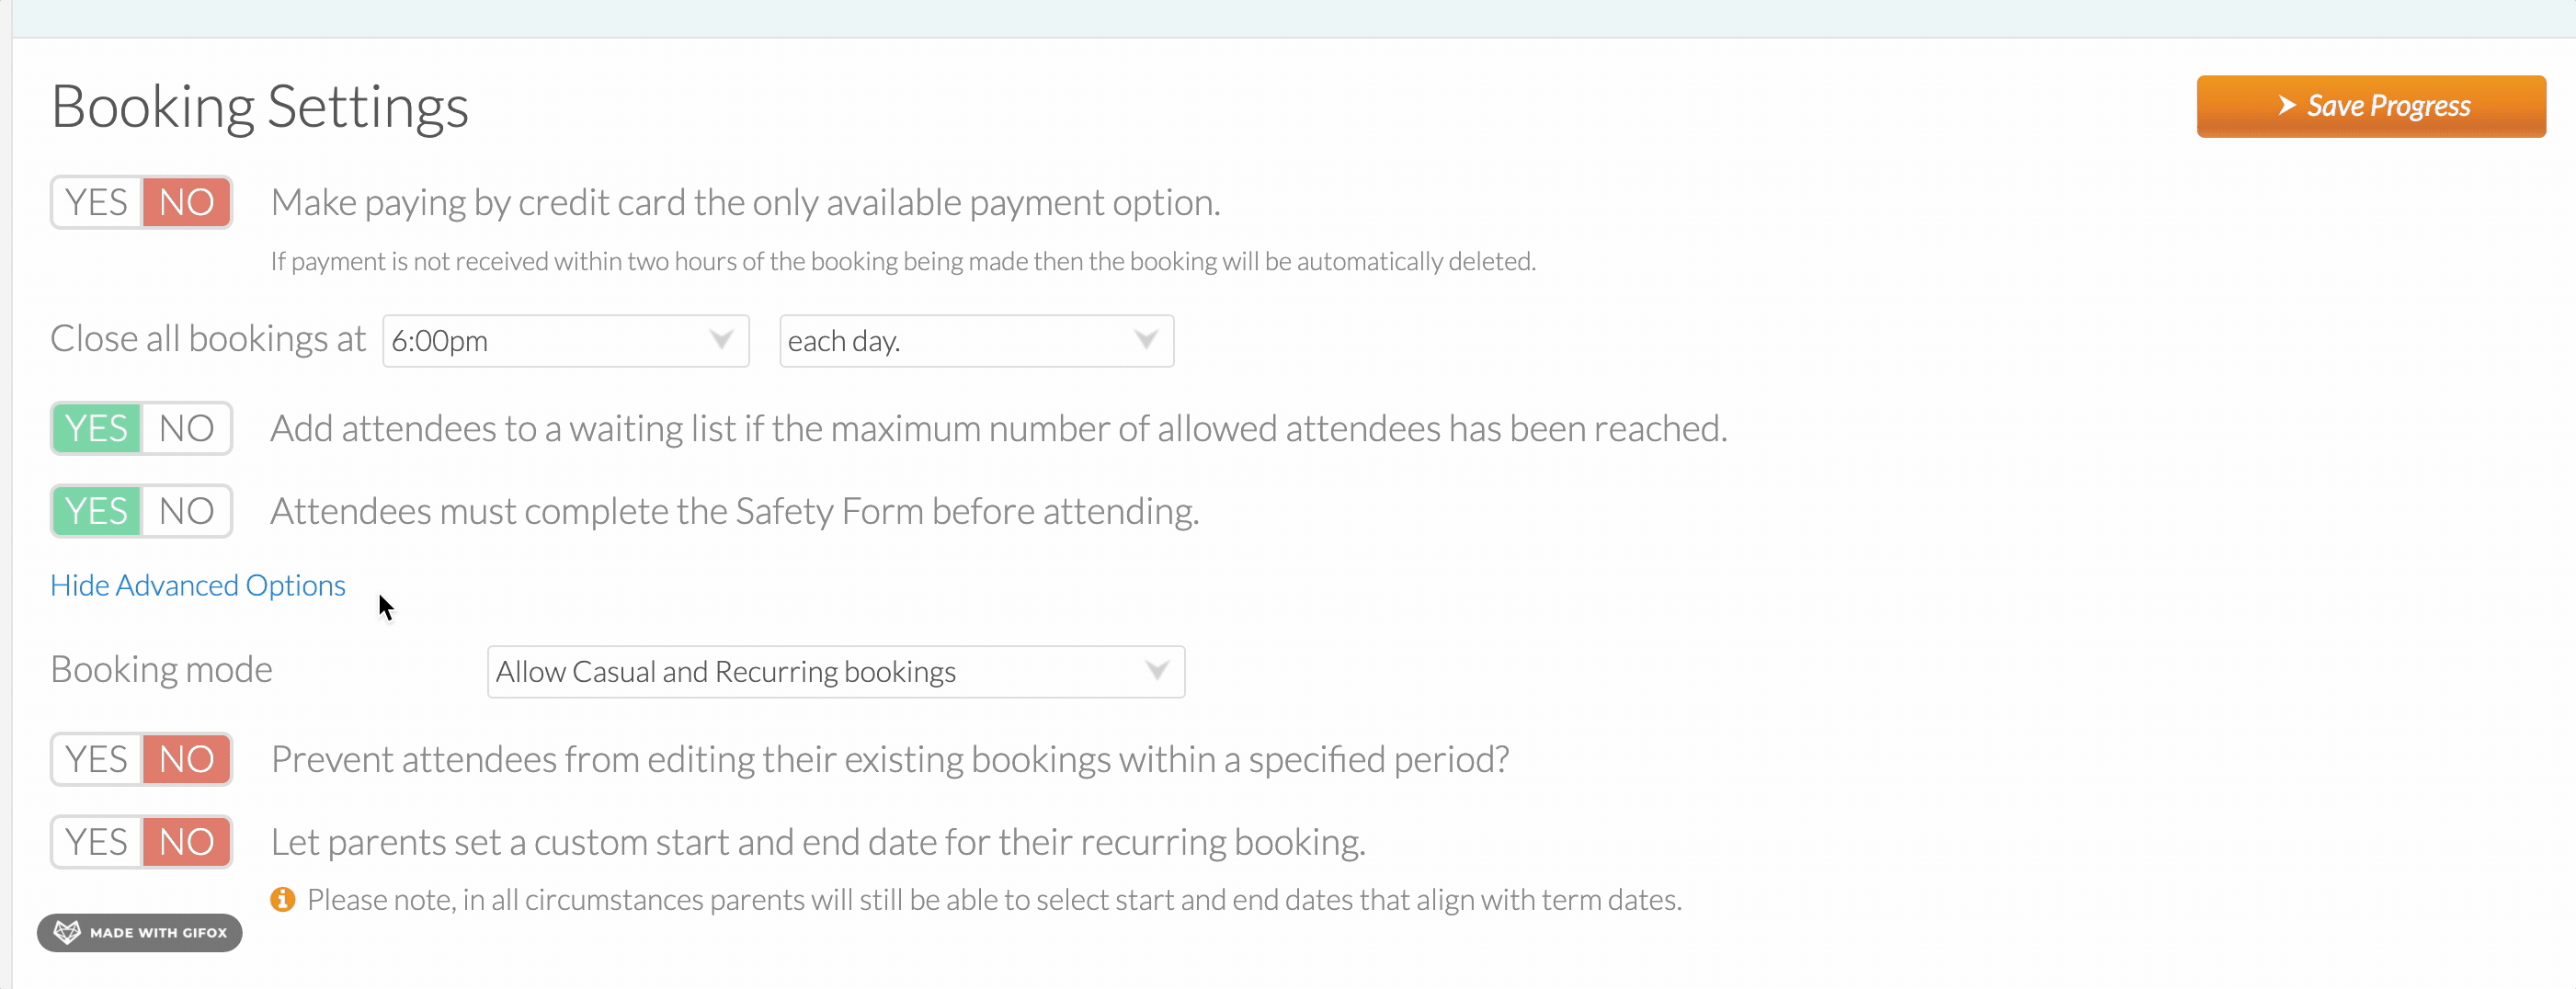Image resolution: width=2576 pixels, height=989 pixels.
Task: Click NO on credit card only option
Action: click(187, 202)
